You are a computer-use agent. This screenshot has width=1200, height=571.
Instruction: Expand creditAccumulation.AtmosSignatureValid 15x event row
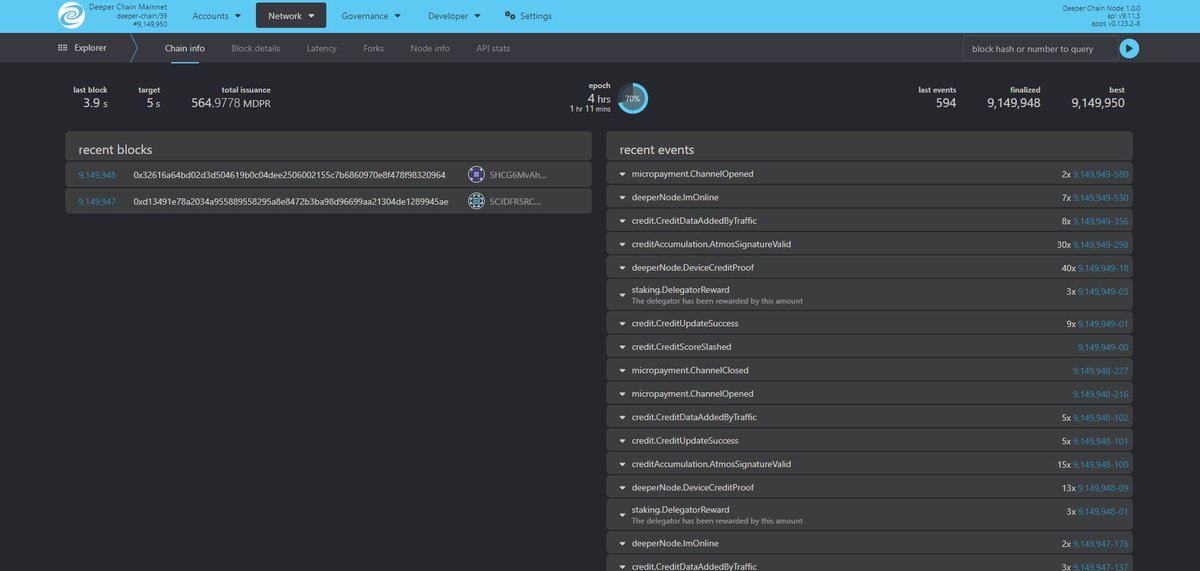(869, 464)
